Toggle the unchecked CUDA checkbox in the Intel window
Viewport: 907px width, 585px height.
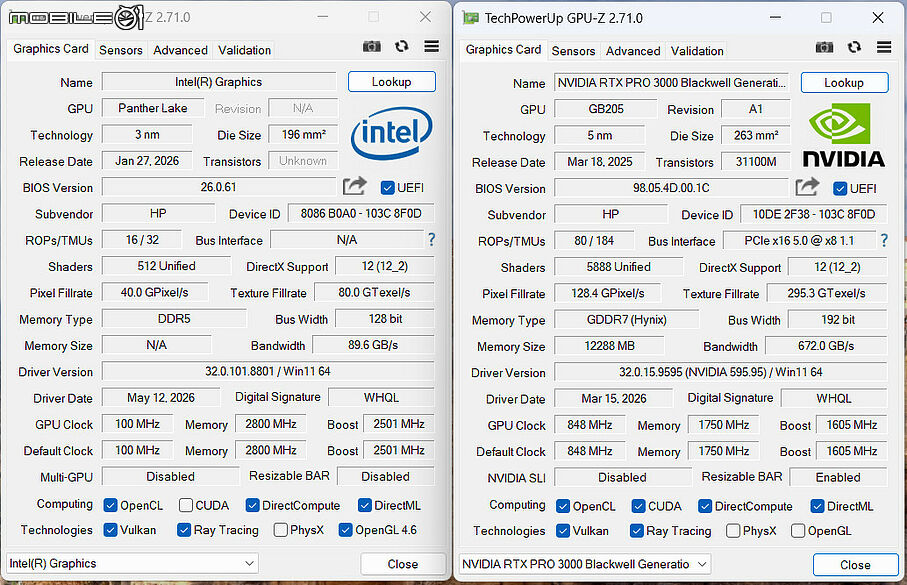[186, 505]
